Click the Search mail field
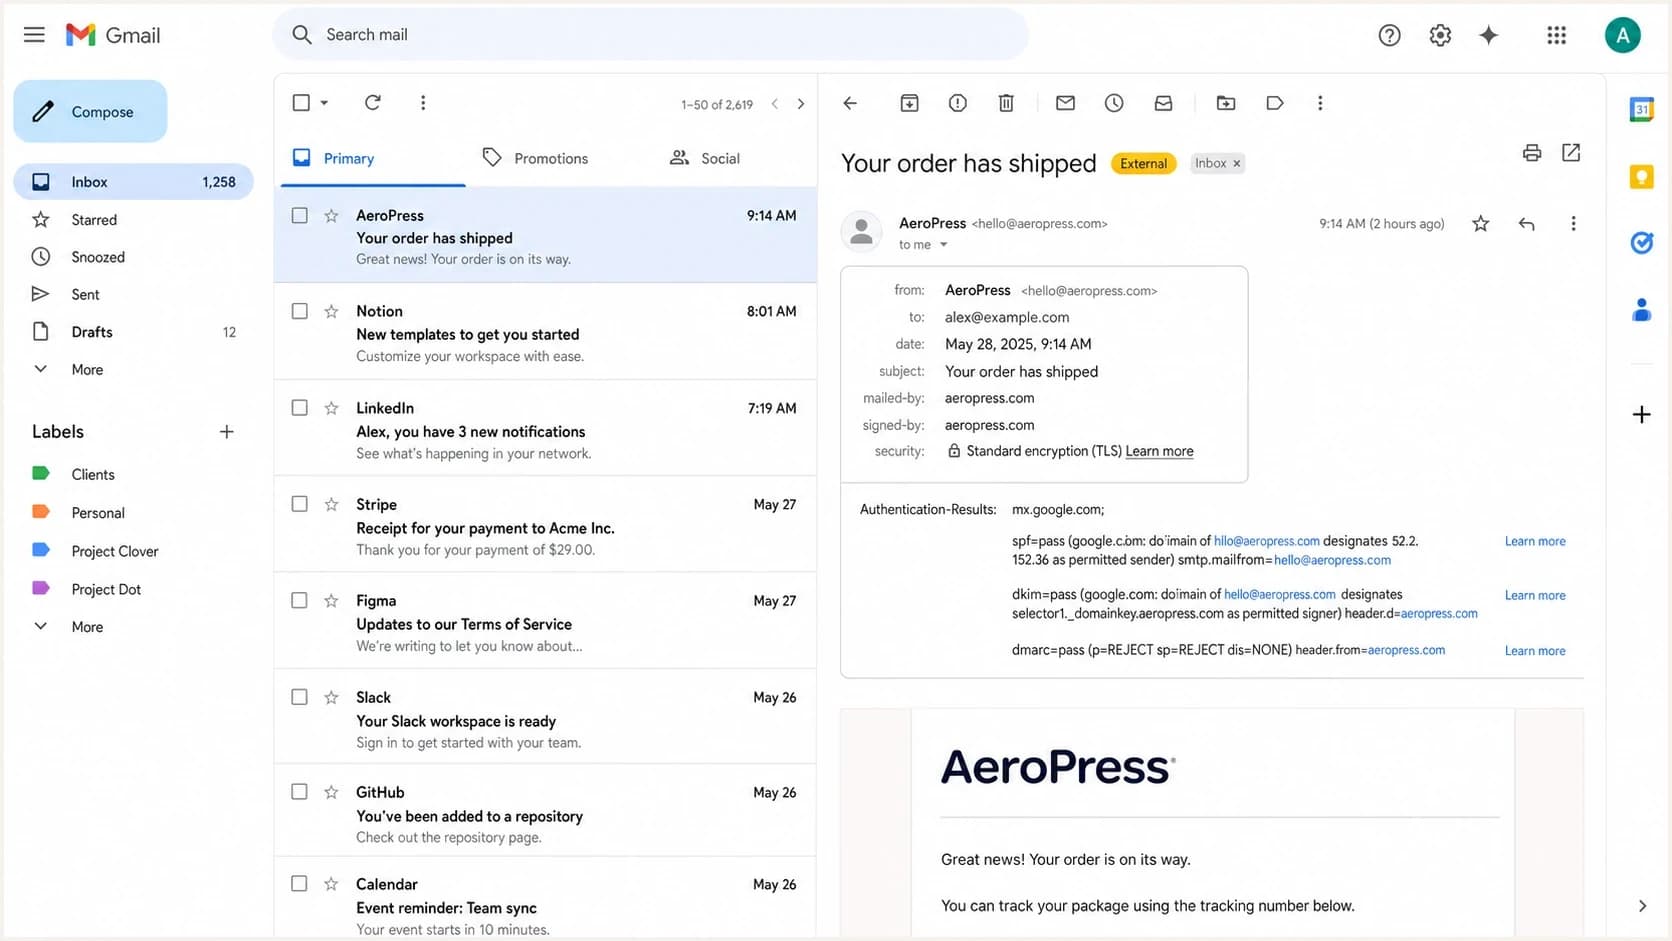The height and width of the screenshot is (941, 1672). point(650,34)
